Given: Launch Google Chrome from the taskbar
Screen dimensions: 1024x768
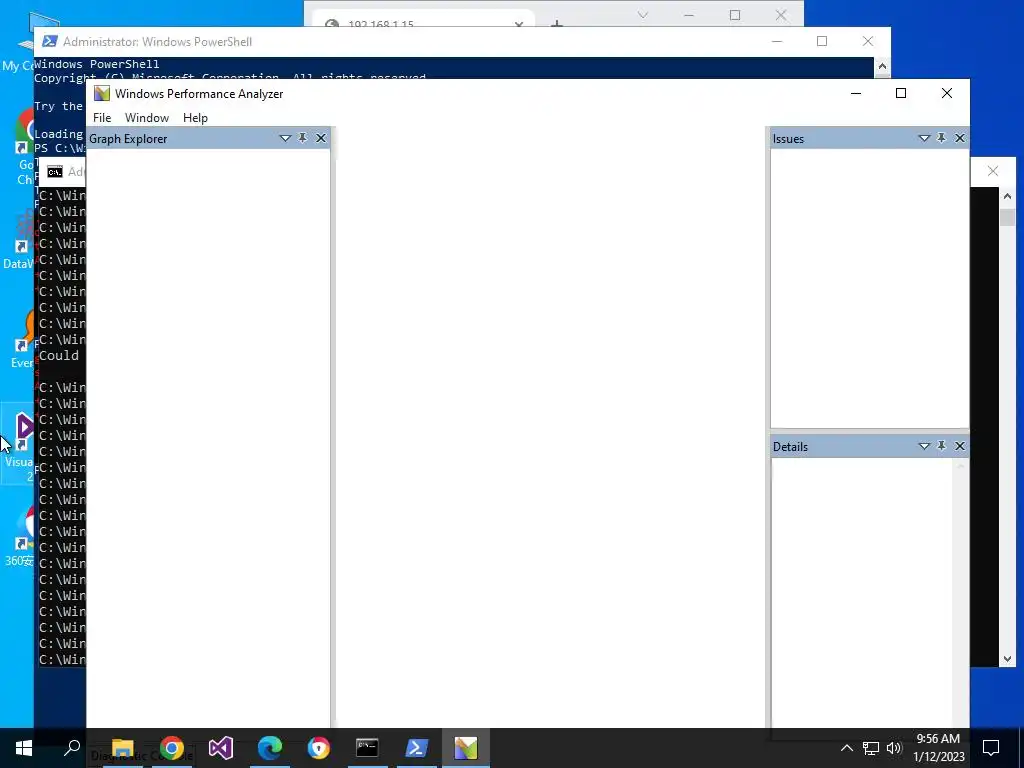Looking at the screenshot, I should coord(171,748).
